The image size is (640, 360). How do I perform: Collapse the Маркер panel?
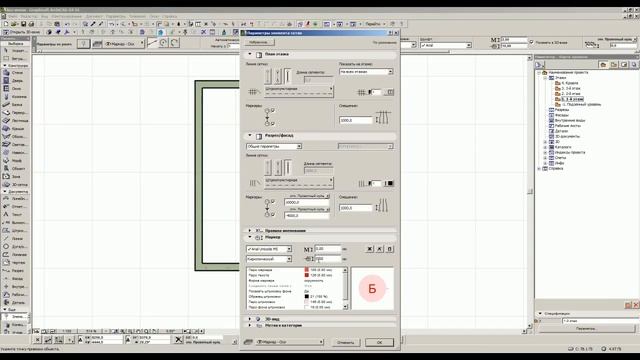click(250, 237)
